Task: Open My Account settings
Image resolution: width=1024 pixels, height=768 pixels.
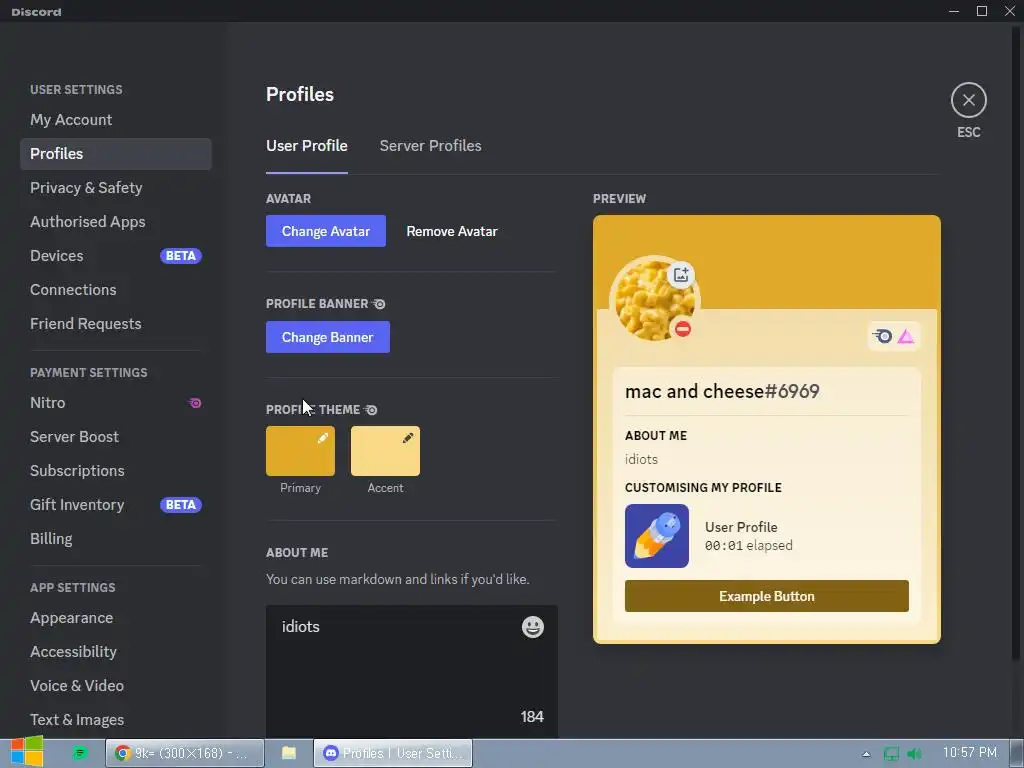Action: pyautogui.click(x=116, y=120)
